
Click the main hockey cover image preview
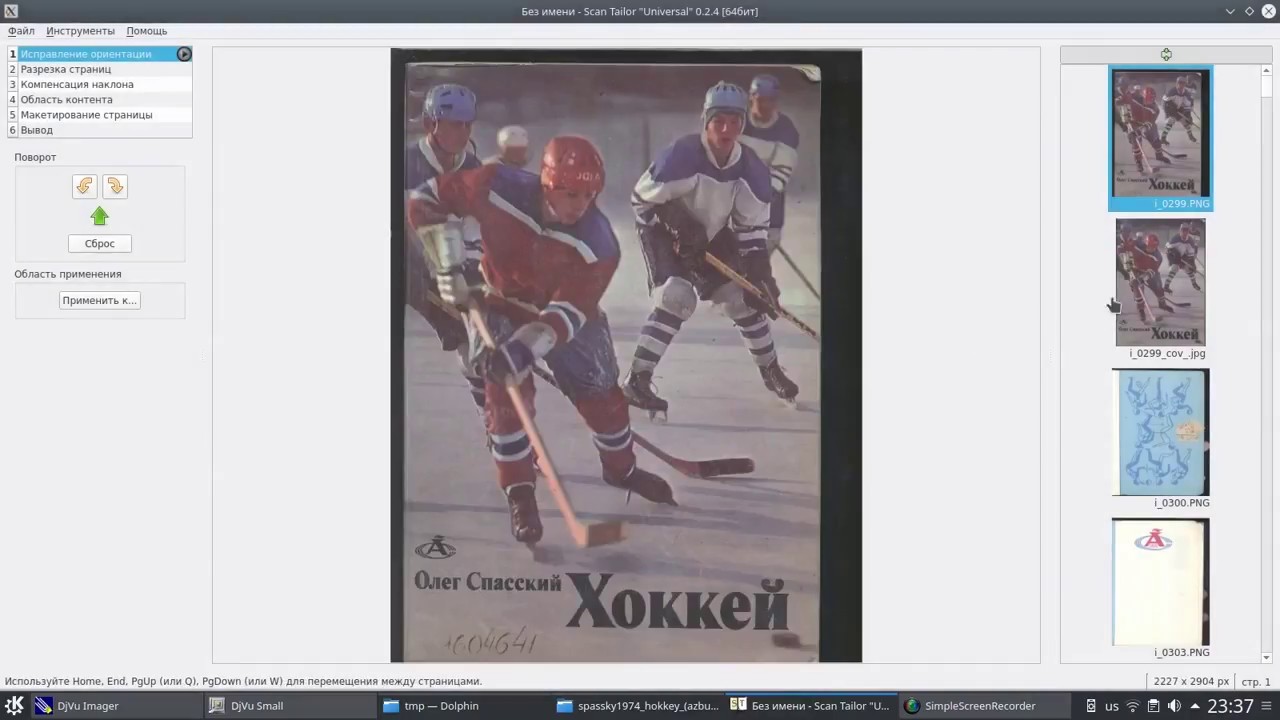626,355
